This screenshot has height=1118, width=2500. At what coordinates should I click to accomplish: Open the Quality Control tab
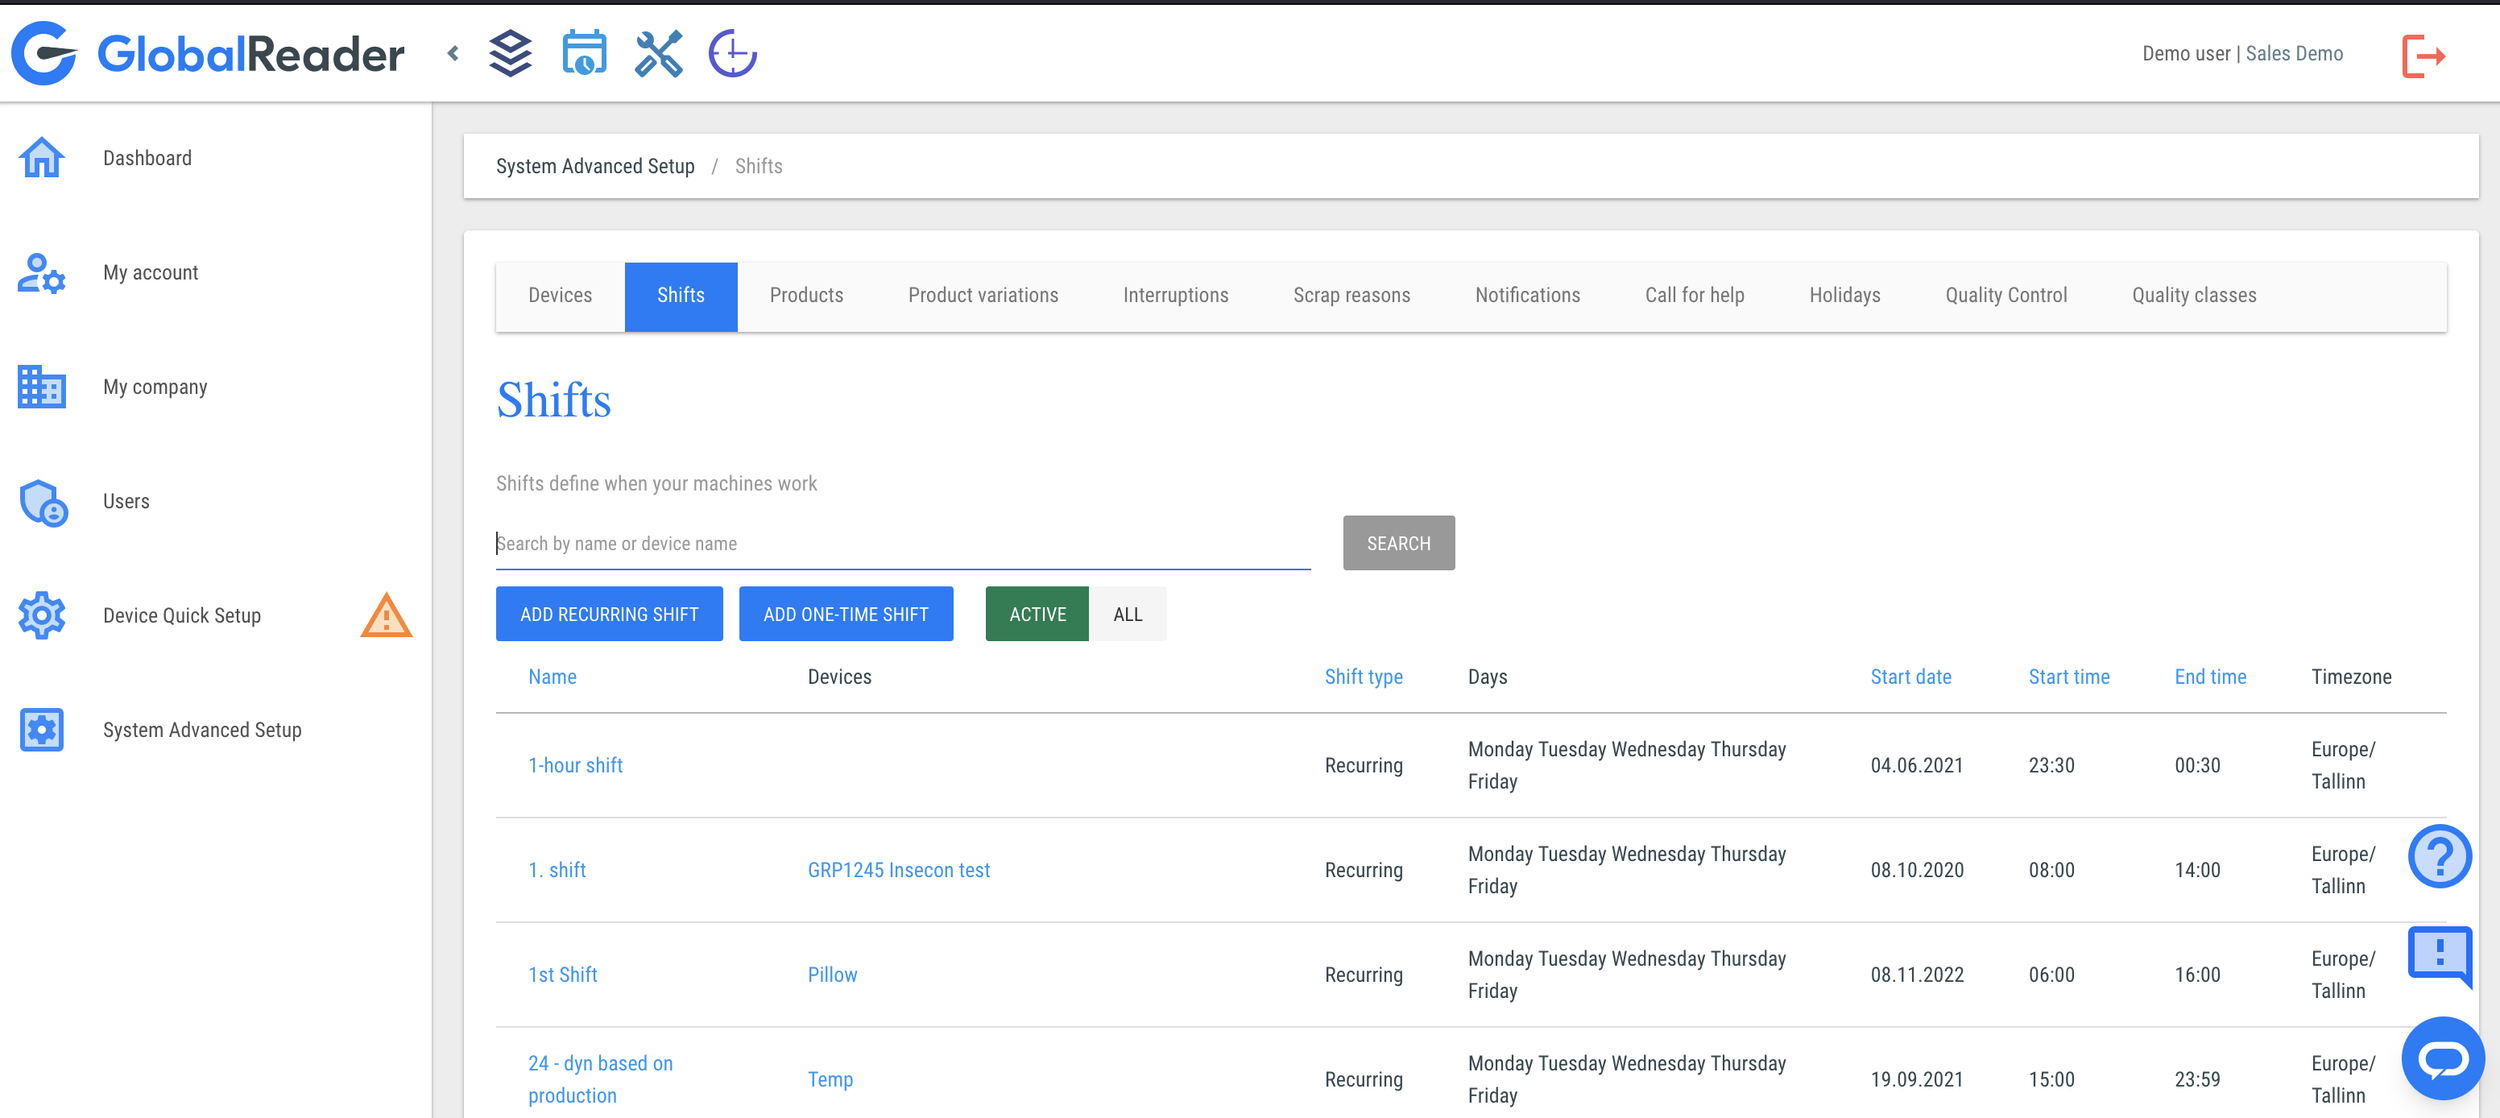[x=2005, y=296]
